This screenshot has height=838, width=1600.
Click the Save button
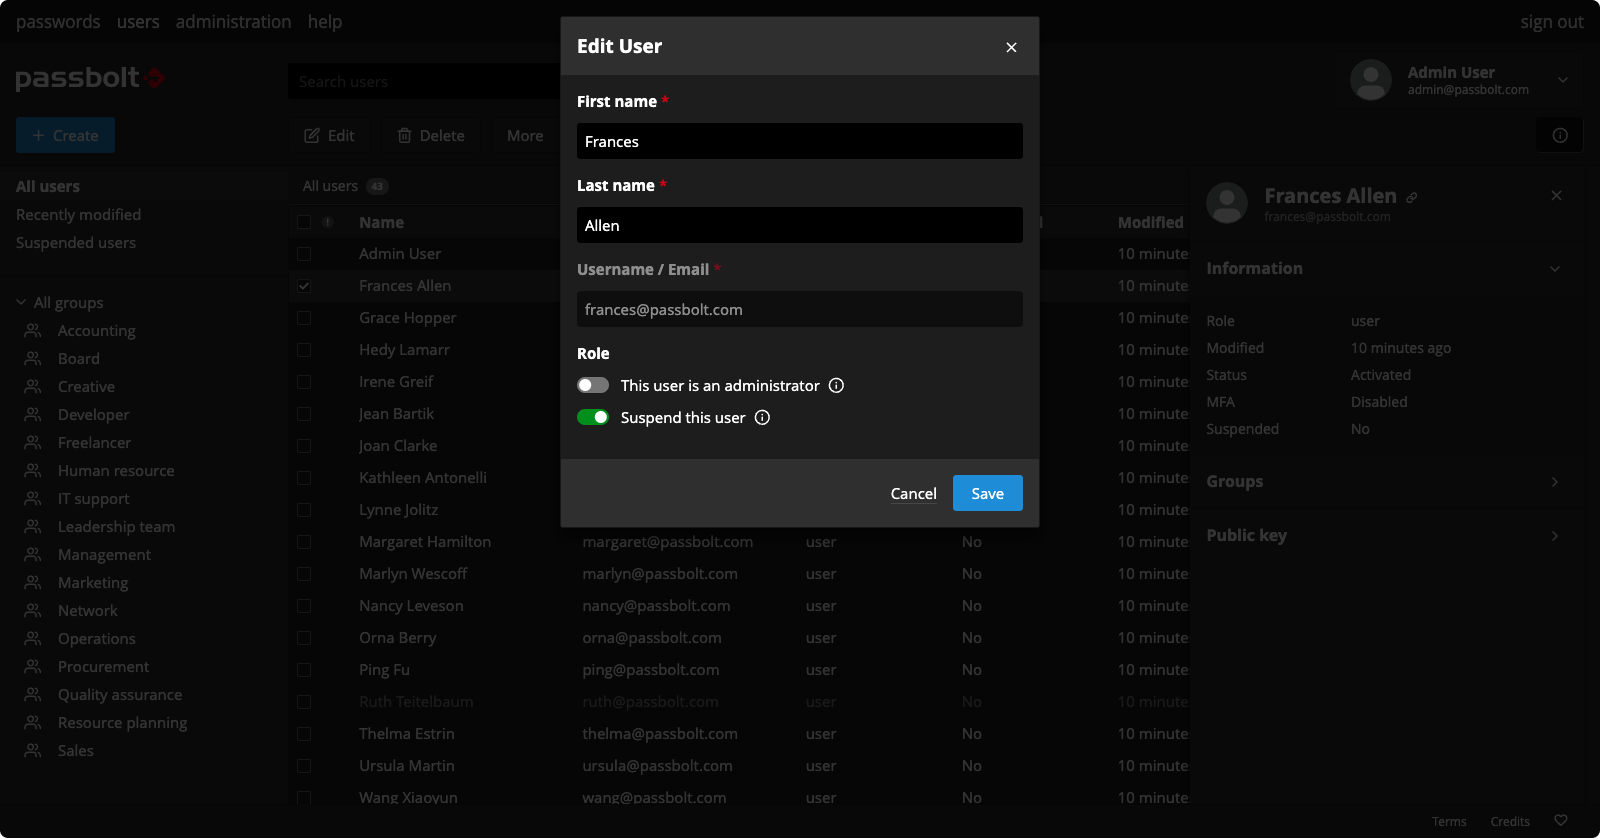[988, 493]
